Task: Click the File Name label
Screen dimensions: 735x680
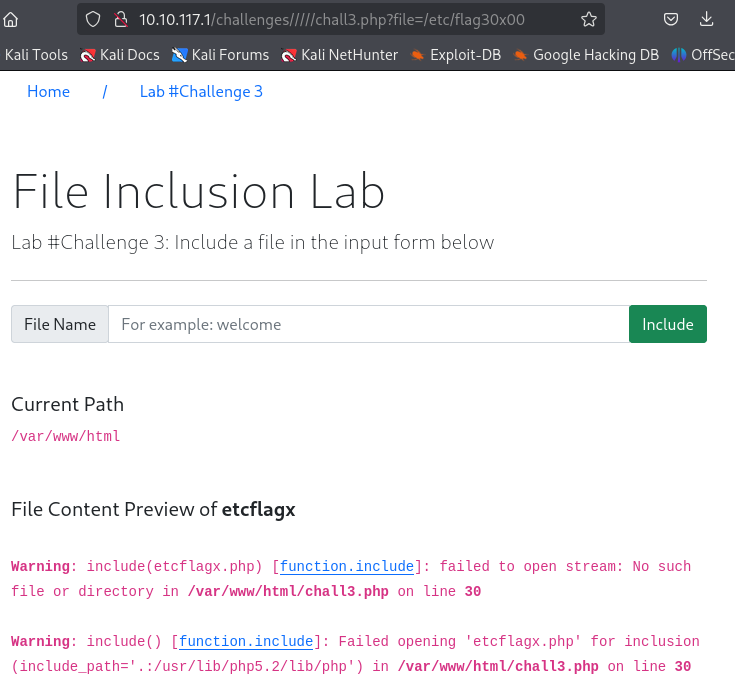Action: (x=60, y=324)
